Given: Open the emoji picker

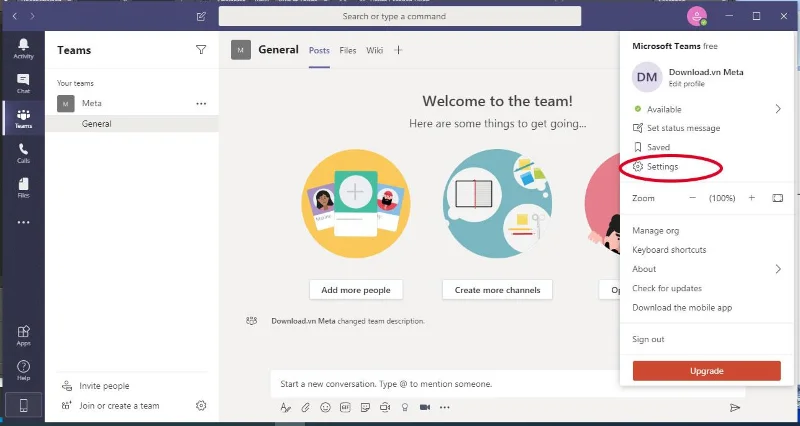Looking at the screenshot, I should coord(325,407).
